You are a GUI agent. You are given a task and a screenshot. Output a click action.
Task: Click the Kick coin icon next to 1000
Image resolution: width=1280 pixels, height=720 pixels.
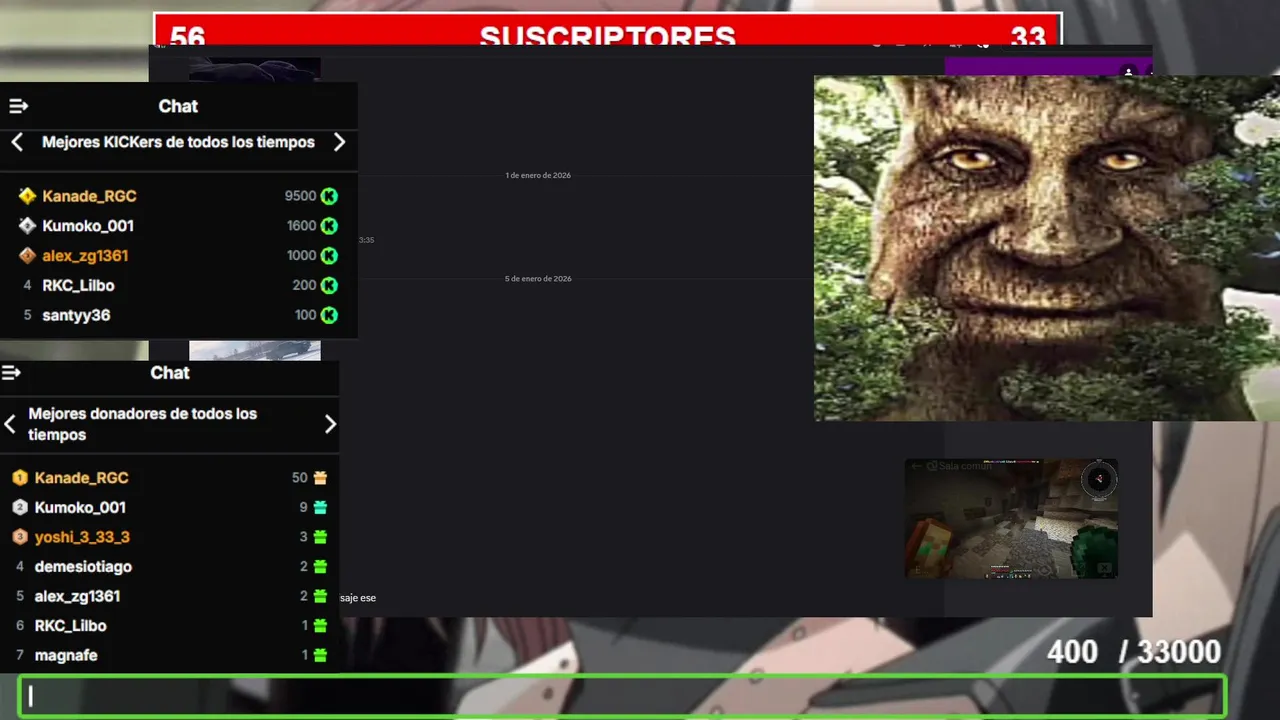(329, 256)
